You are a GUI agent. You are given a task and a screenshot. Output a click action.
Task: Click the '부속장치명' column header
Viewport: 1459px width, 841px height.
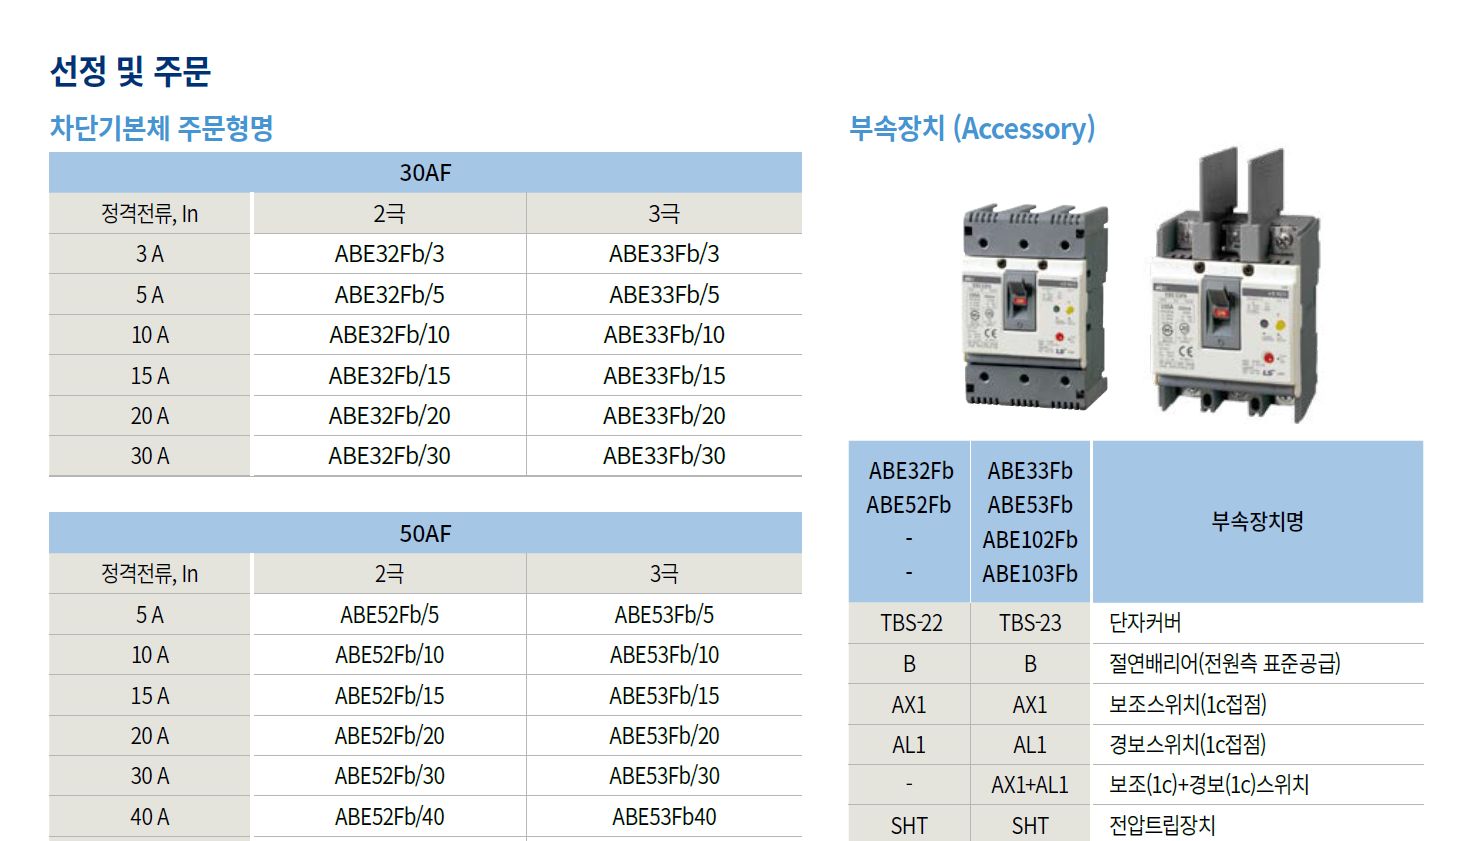[x=1258, y=521]
